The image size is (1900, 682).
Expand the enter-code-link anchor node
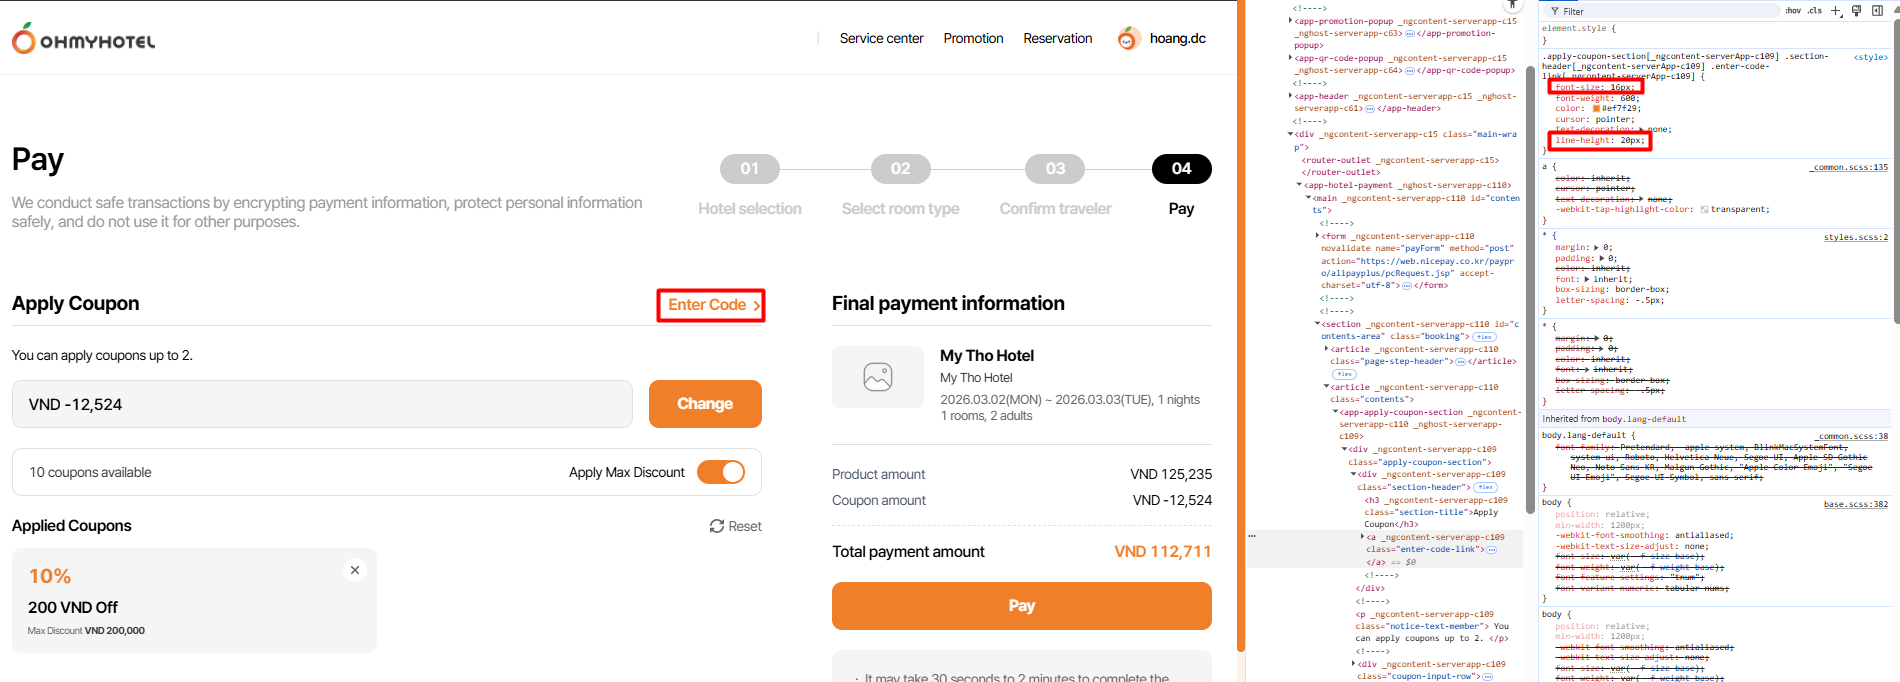pos(1363,537)
